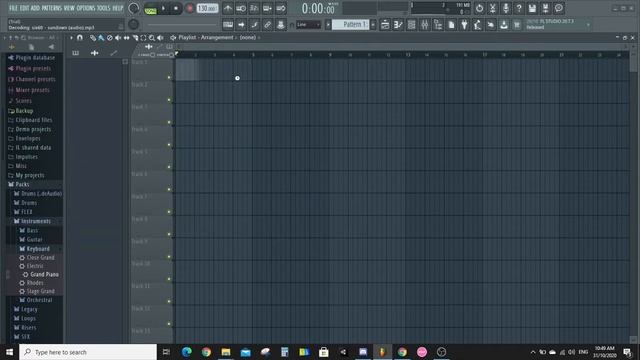The height and width of the screenshot is (360, 640).
Task: Click the red Record button
Action: [189, 8]
